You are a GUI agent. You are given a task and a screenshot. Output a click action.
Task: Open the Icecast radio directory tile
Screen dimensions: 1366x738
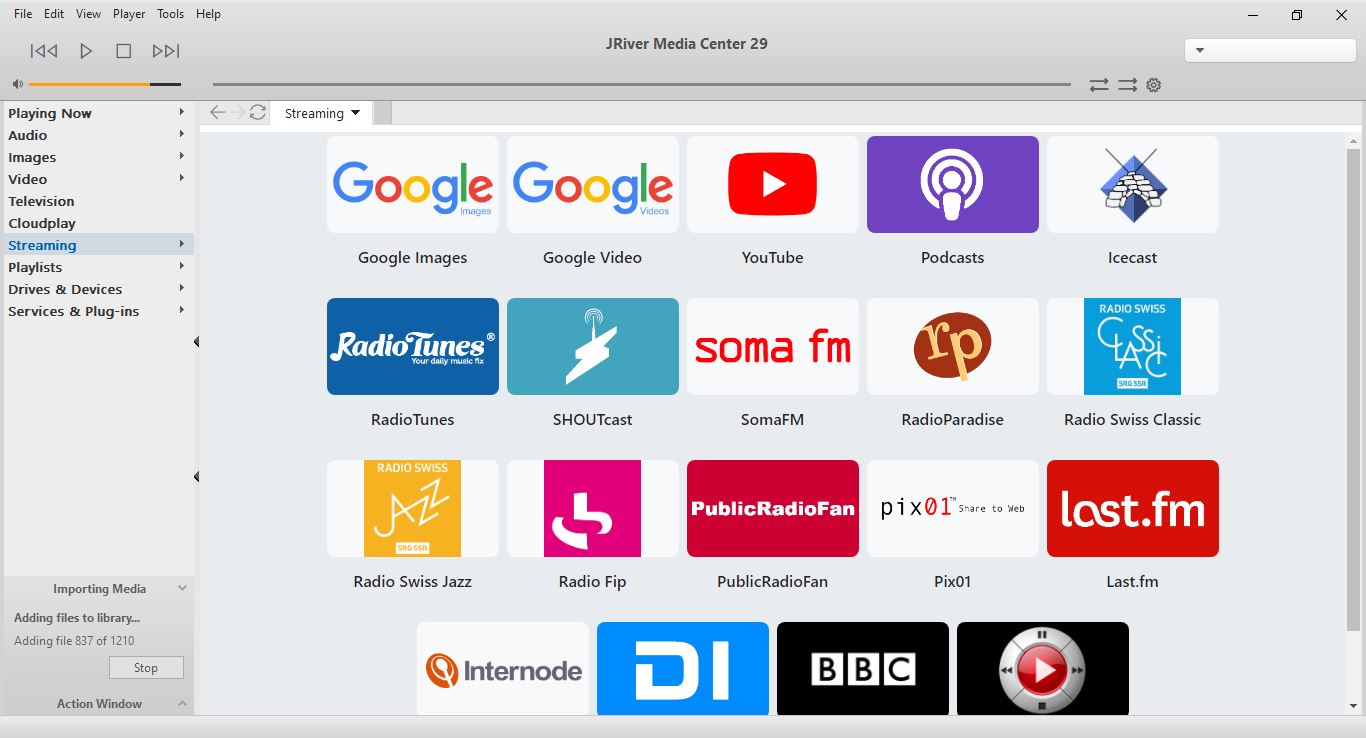1133,185
